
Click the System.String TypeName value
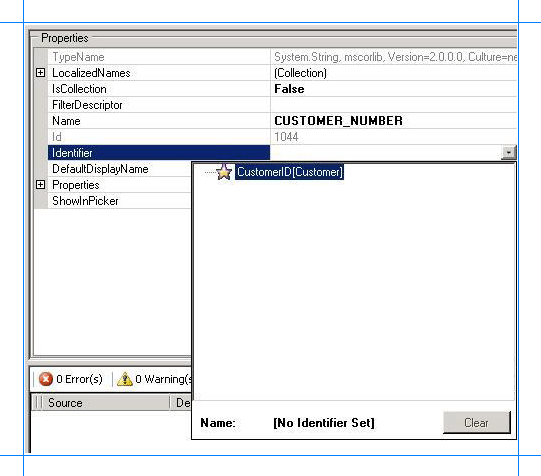point(395,57)
